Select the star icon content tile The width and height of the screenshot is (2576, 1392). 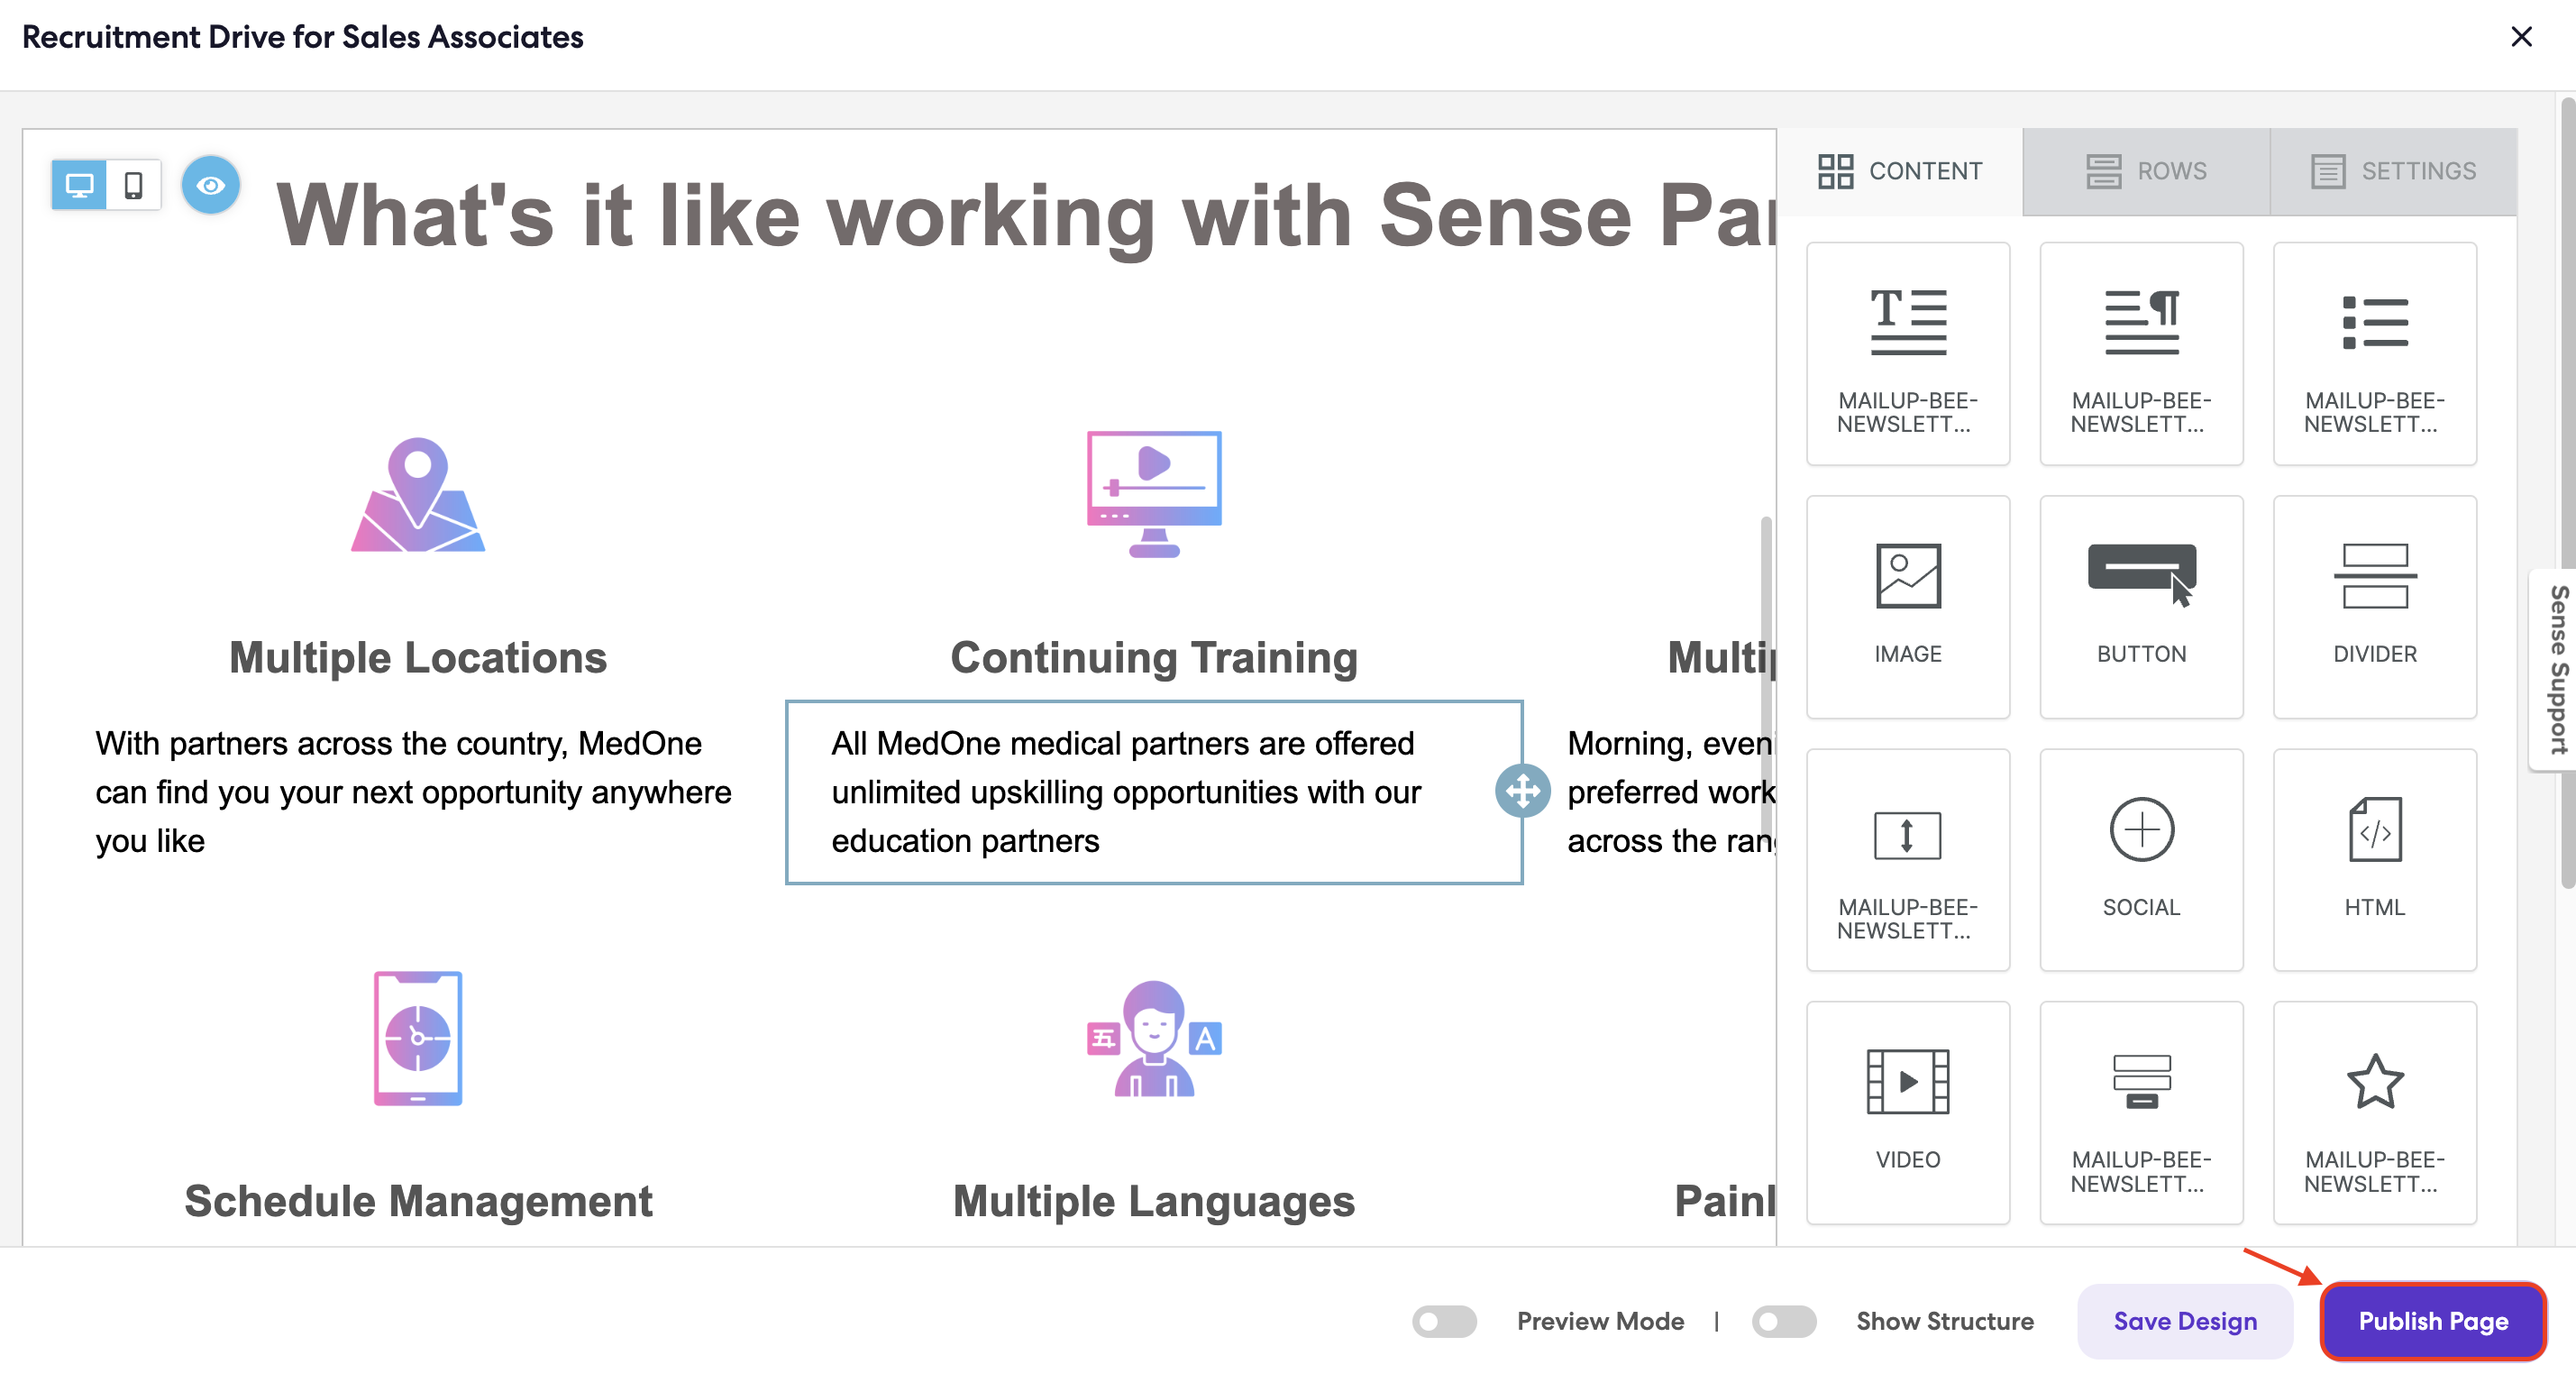point(2374,1112)
